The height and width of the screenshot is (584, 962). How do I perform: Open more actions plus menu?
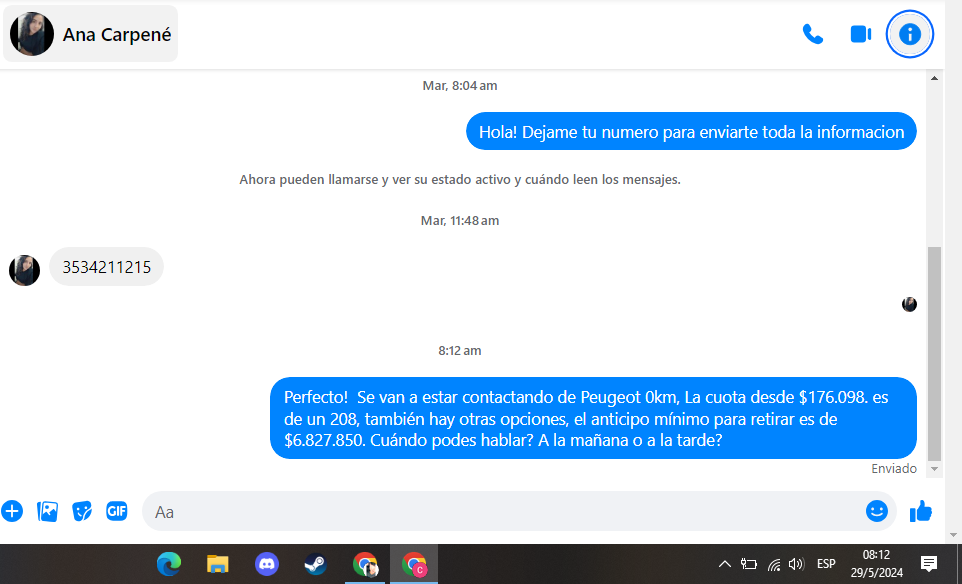point(12,511)
